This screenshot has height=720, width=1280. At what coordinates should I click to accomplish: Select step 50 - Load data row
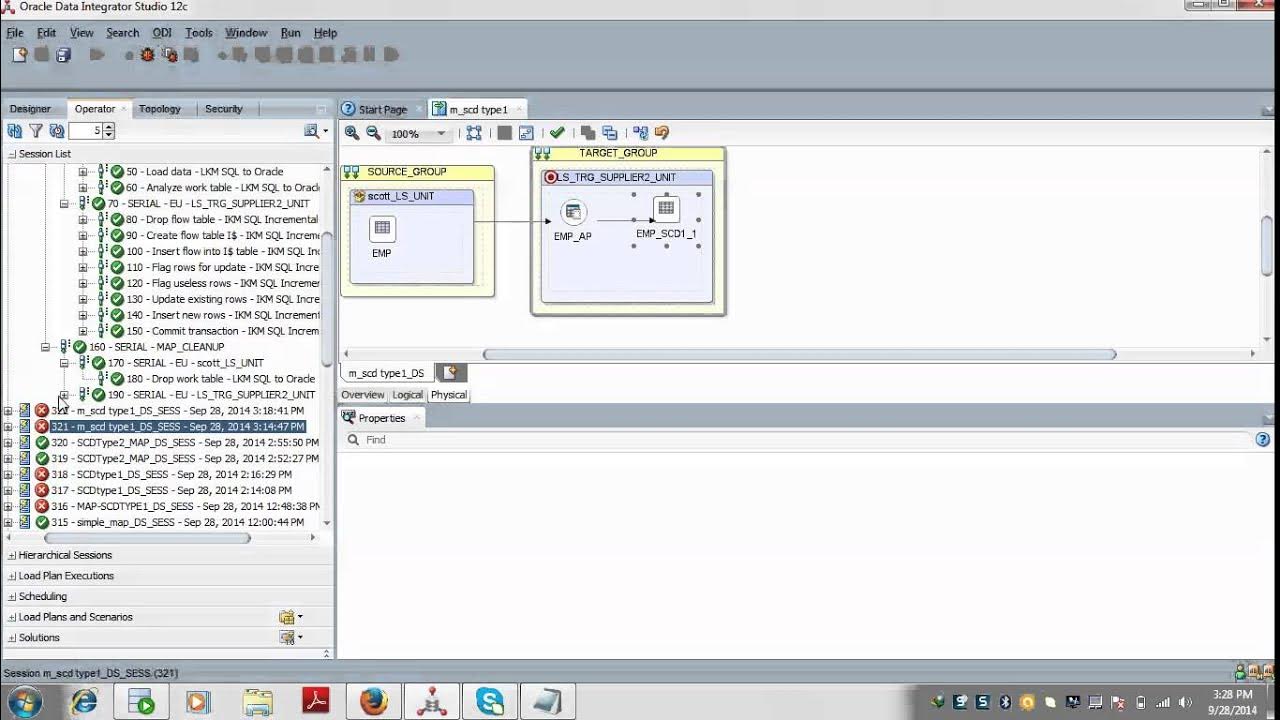point(204,171)
